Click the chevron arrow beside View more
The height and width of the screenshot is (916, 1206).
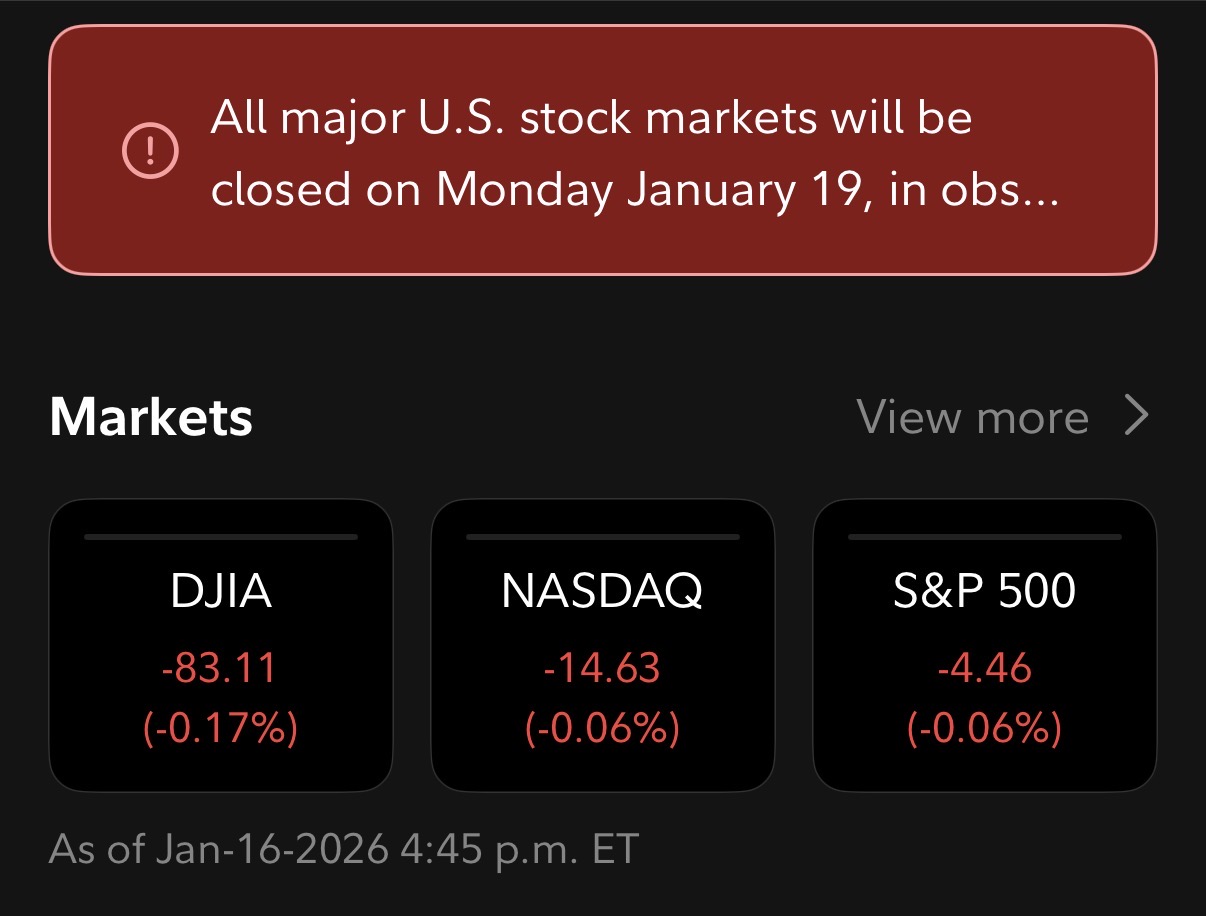(1136, 416)
